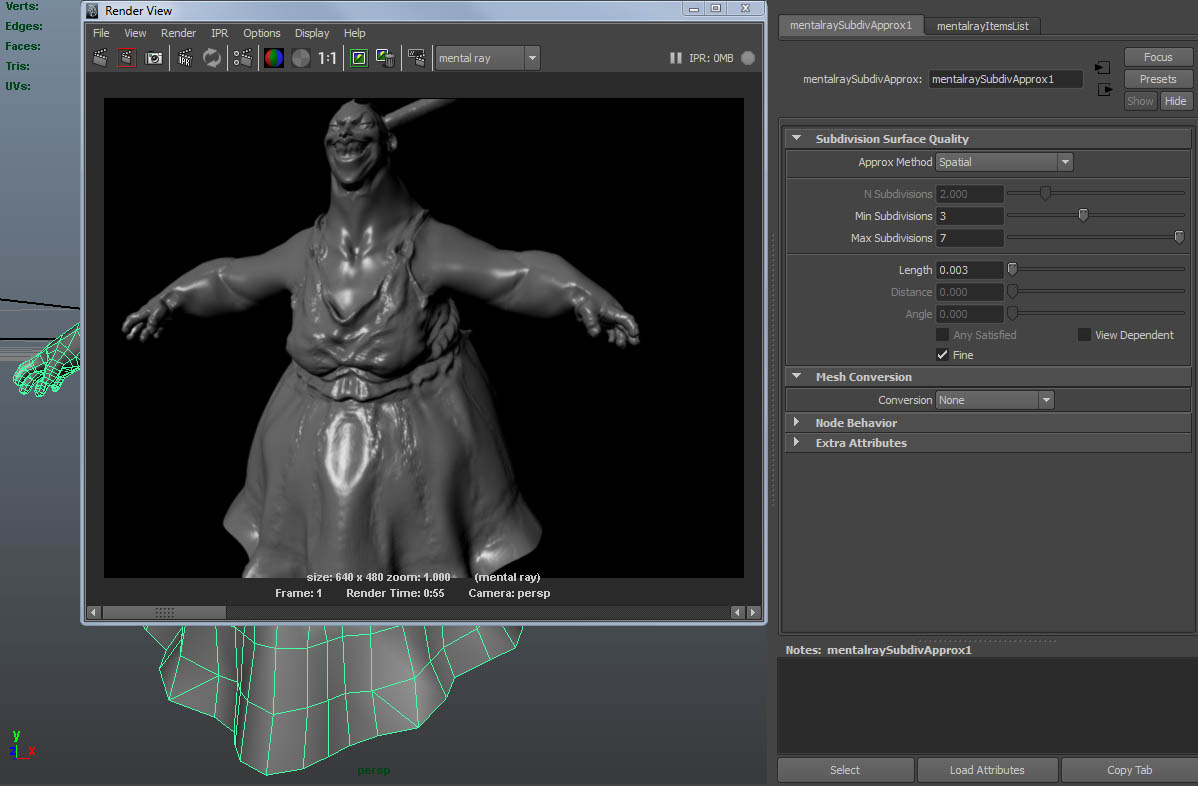Switch to mentalraySubdivApprox1 tab
Image resolution: width=1198 pixels, height=786 pixels.
pos(850,25)
